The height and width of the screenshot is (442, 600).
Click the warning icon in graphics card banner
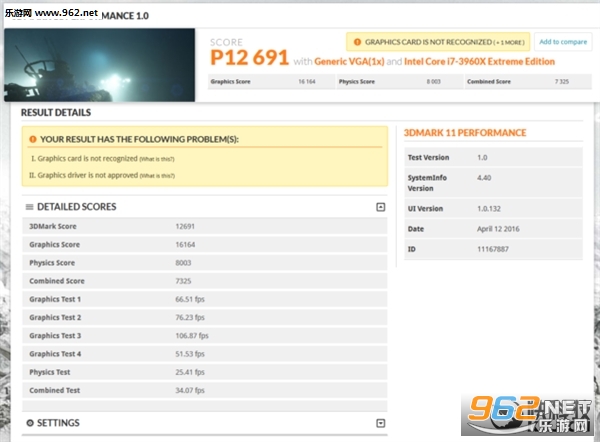point(357,42)
